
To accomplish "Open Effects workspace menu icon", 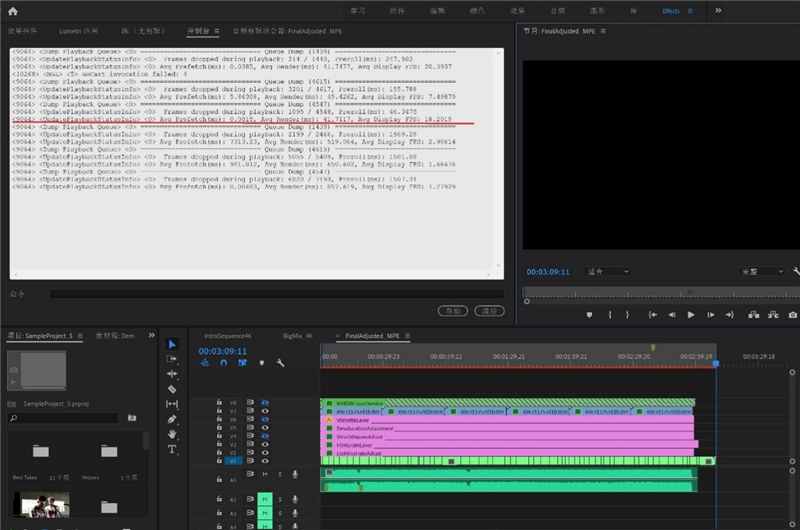I will pos(690,11).
